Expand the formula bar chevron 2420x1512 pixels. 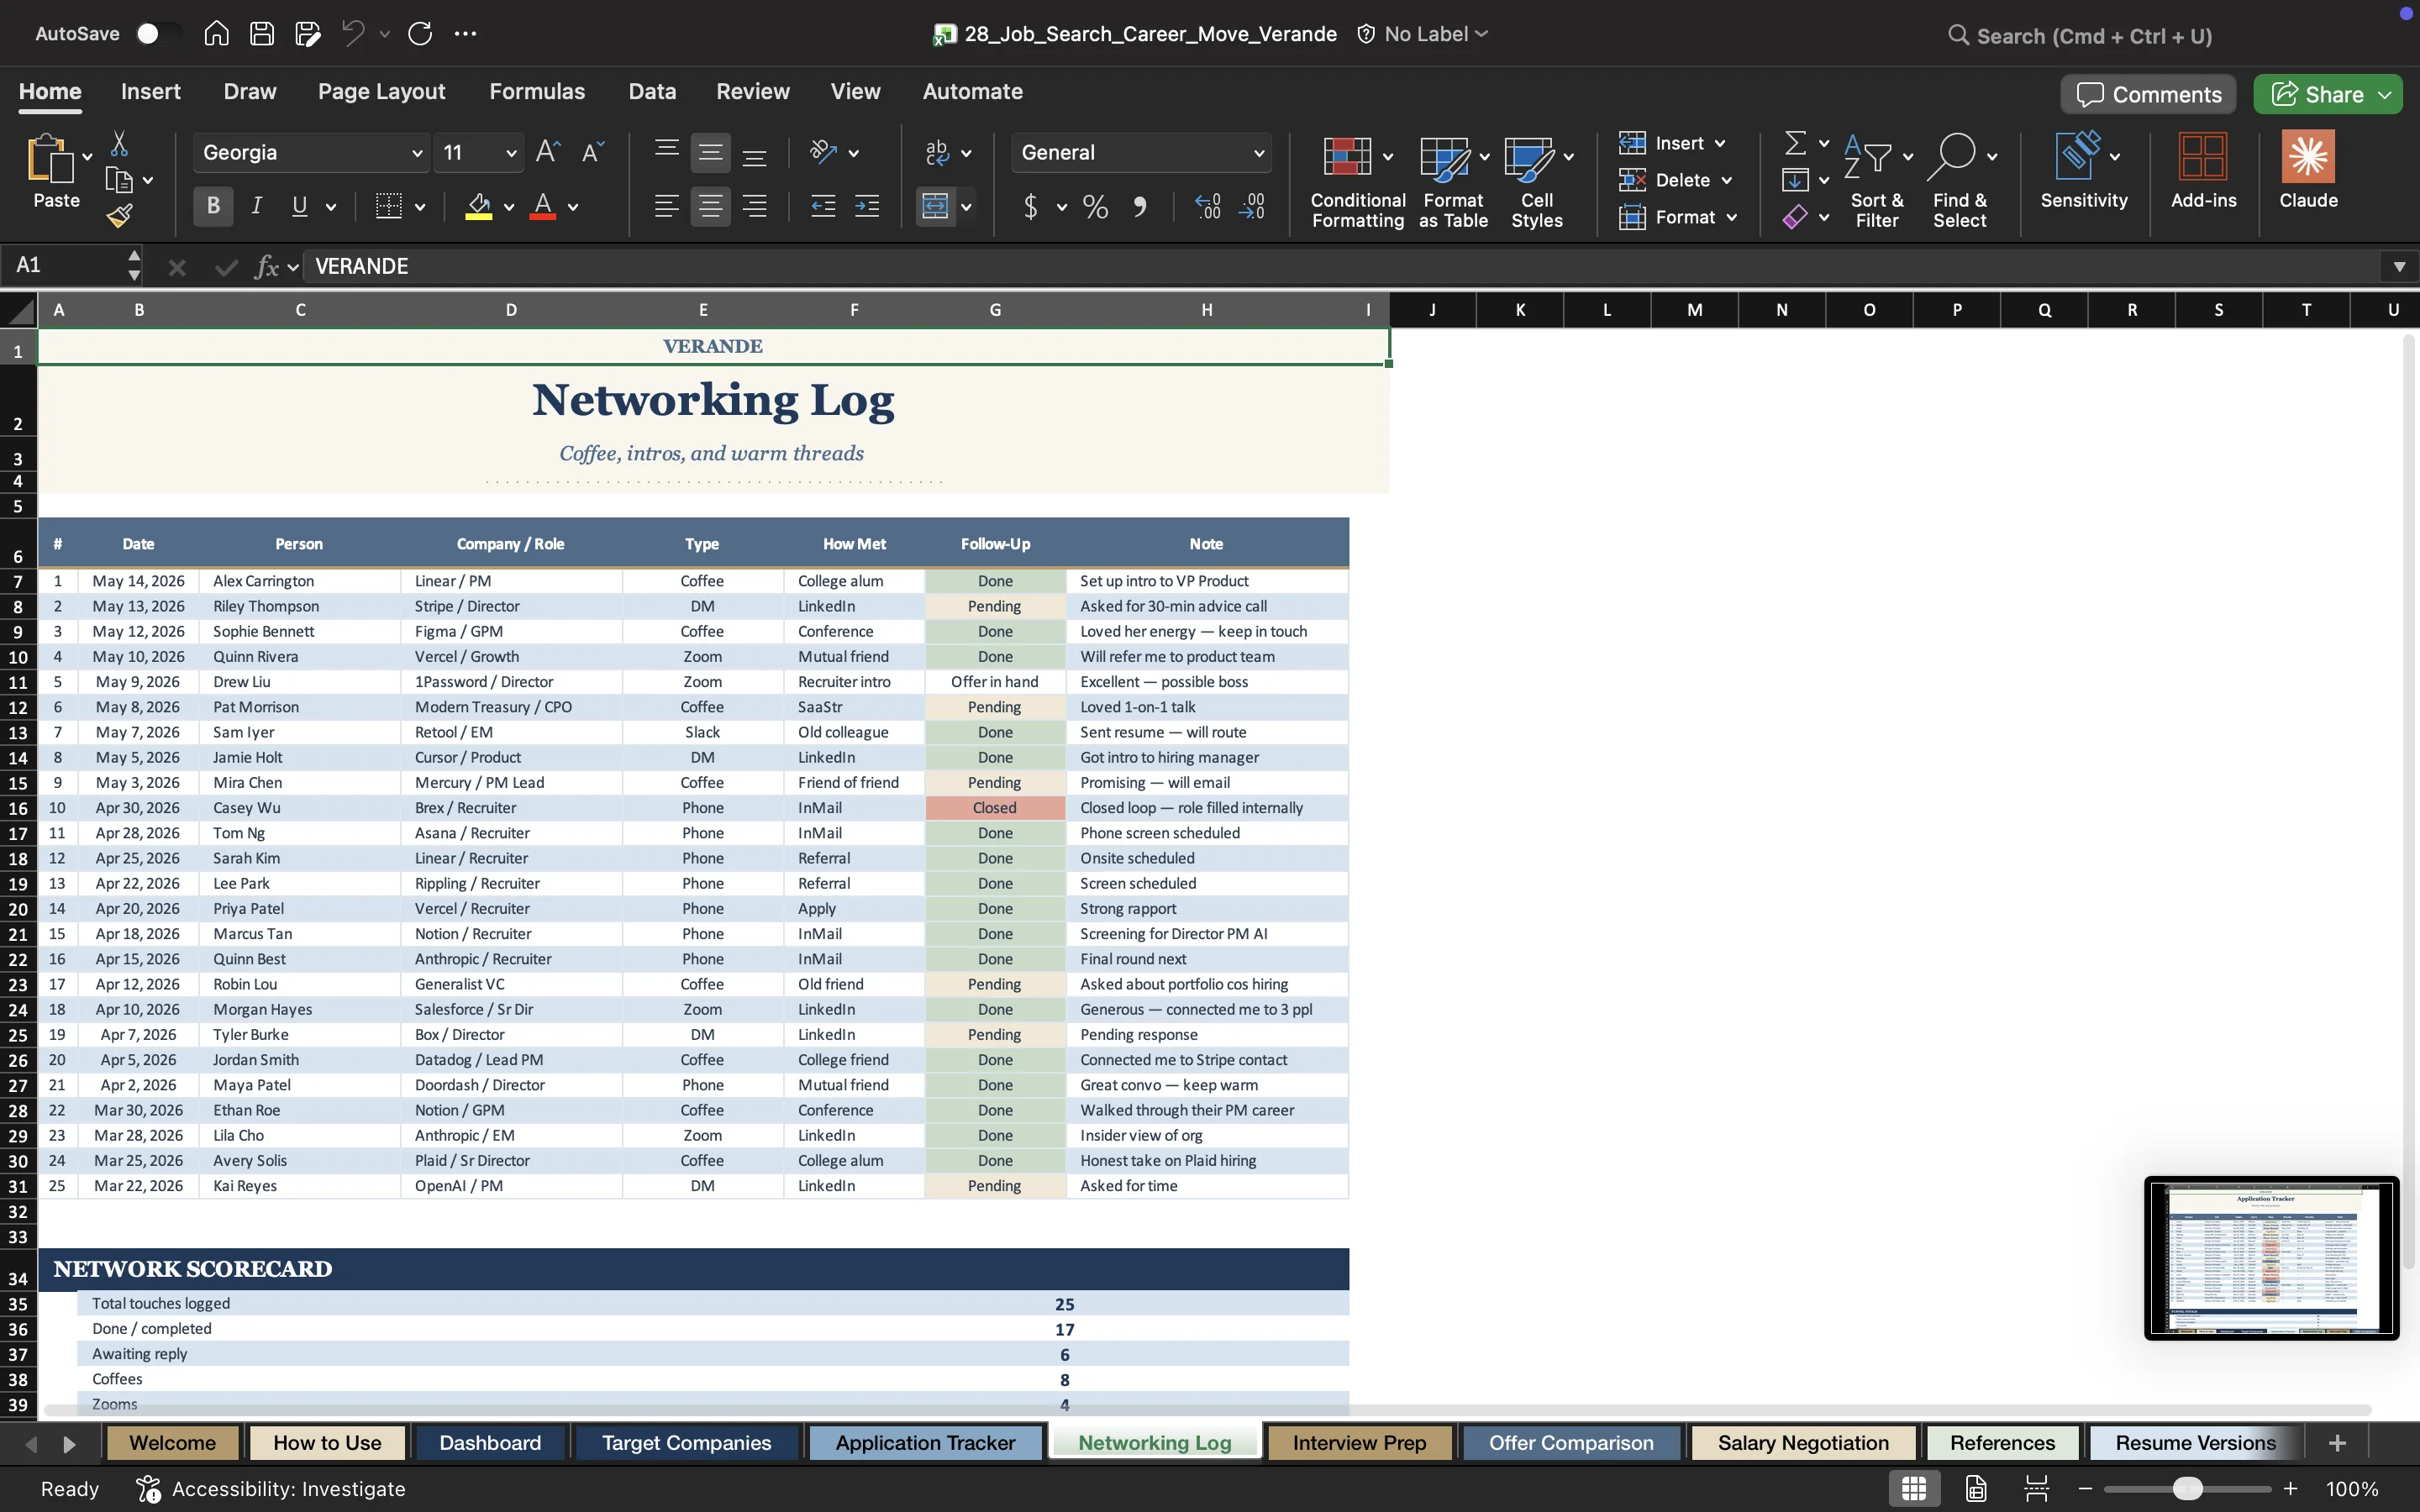[2399, 267]
